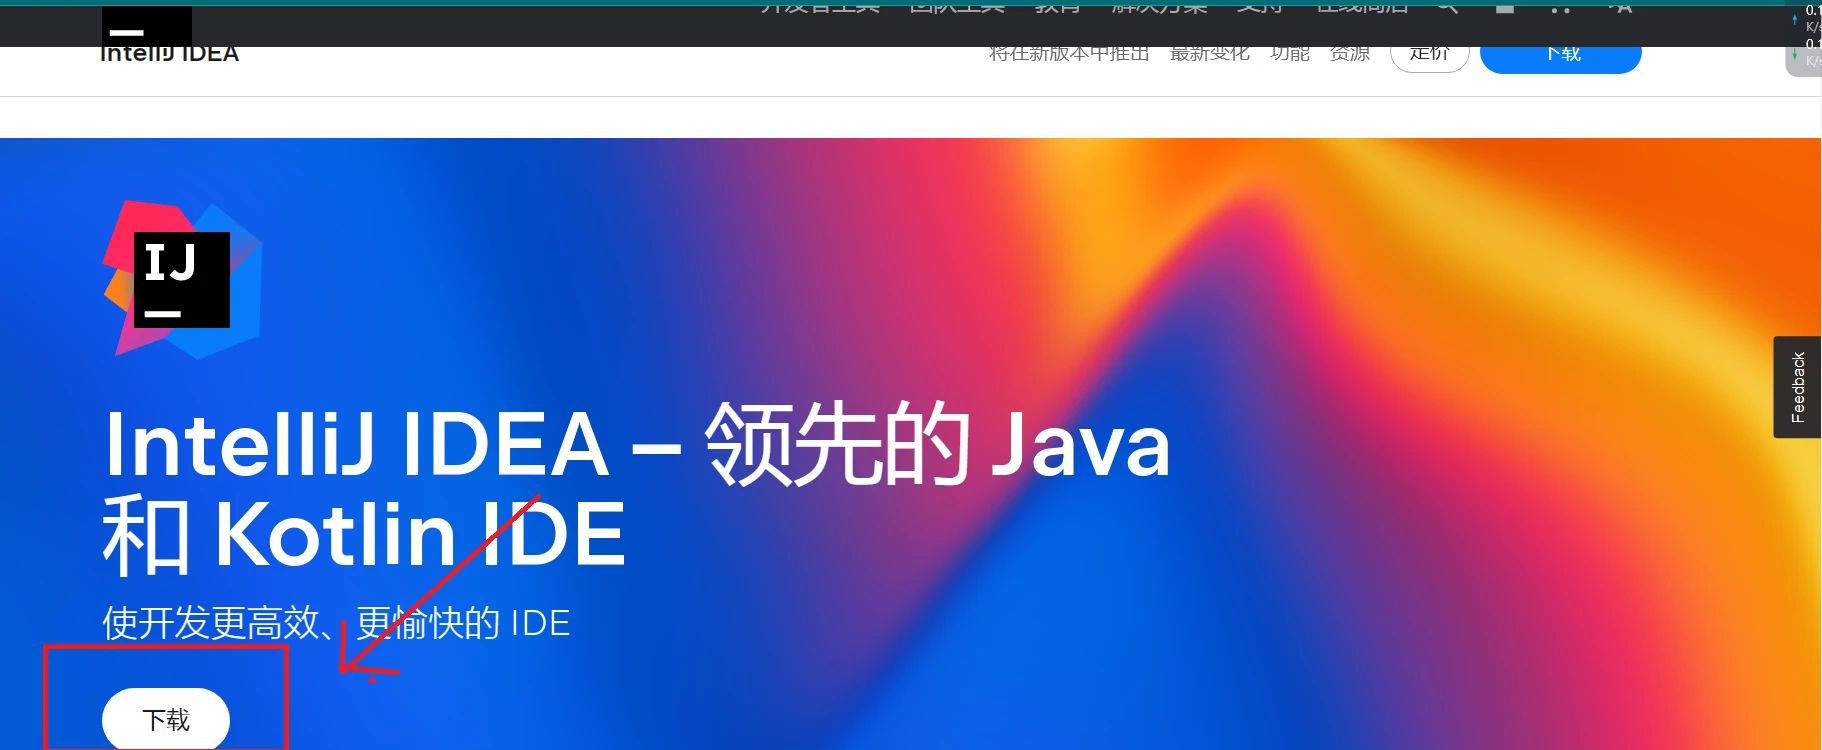Open 将在新版本中推出 menu item
The height and width of the screenshot is (750, 1822).
pos(1069,55)
